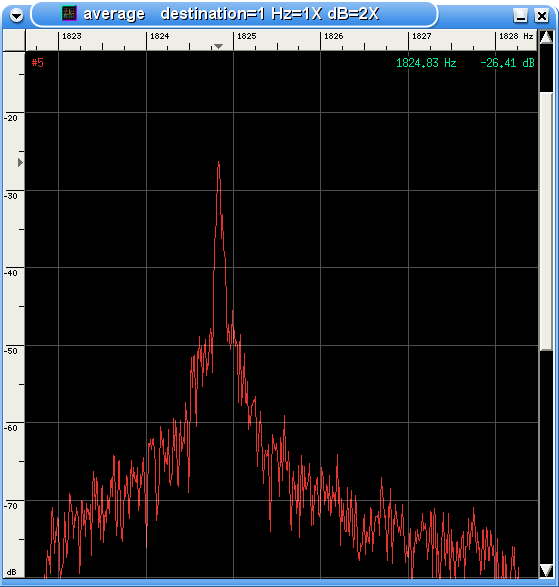The image size is (559, 587).
Task: Click the scrollbar down arrow
Action: point(546,571)
